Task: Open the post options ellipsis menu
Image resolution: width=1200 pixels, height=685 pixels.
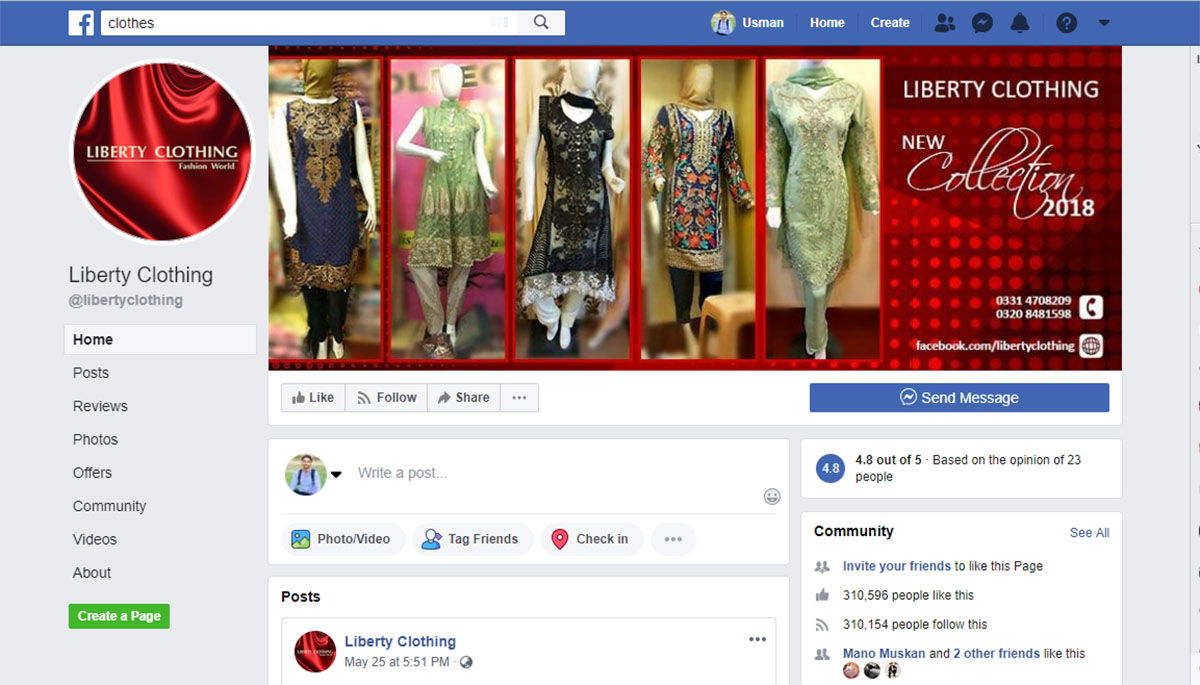Action: coord(758,640)
